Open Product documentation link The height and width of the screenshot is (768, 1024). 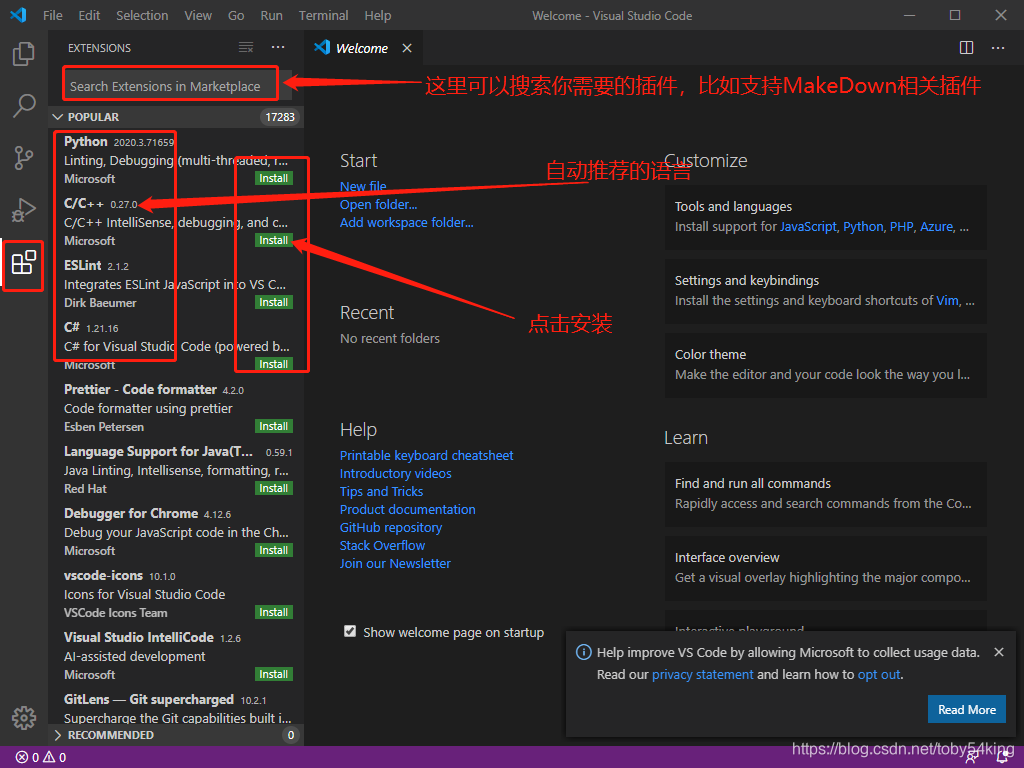pos(408,509)
